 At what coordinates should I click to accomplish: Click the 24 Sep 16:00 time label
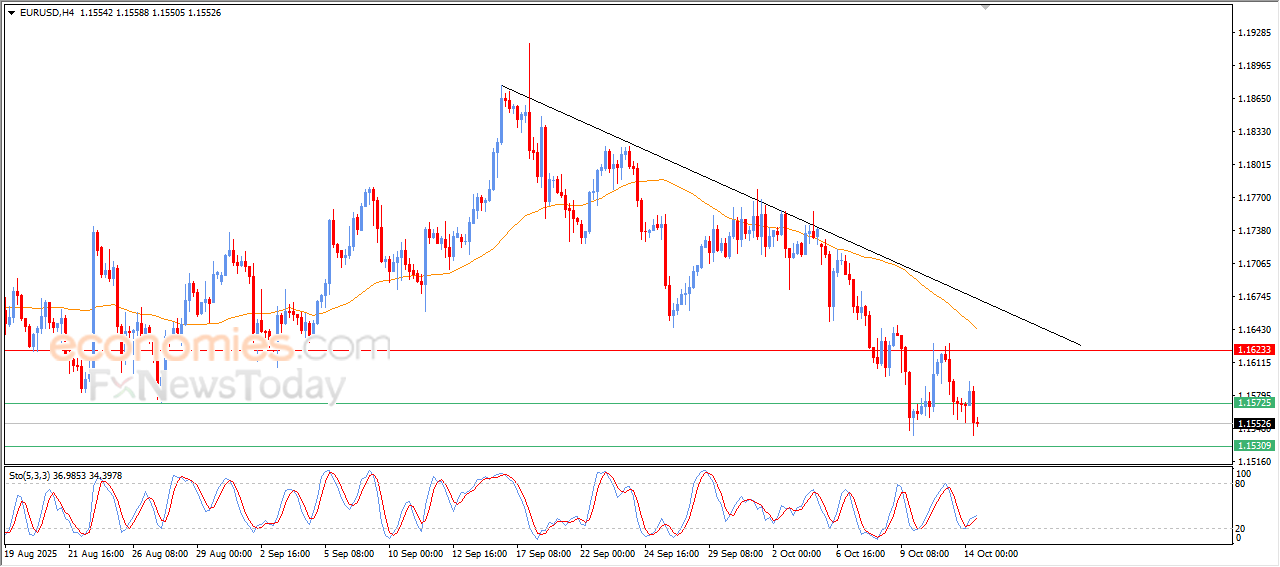[672, 553]
